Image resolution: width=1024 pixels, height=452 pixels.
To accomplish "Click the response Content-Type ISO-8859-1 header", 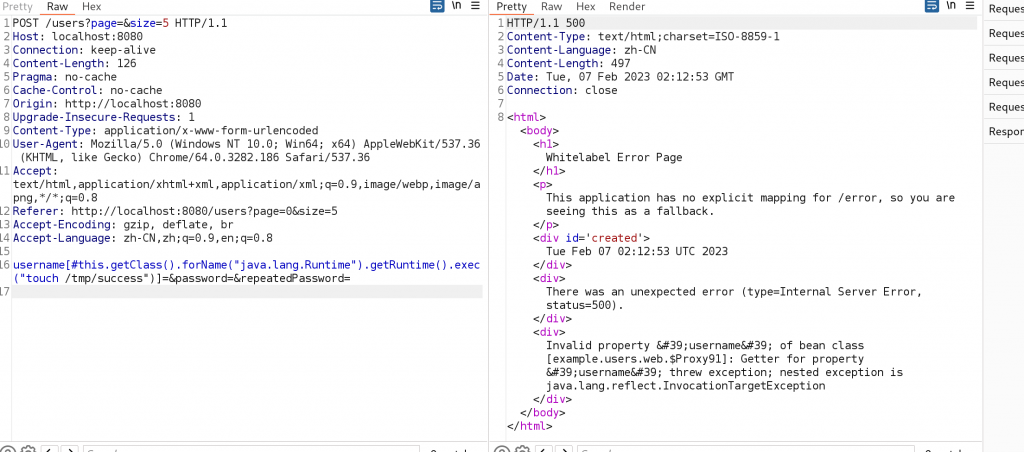I will pyautogui.click(x=643, y=37).
